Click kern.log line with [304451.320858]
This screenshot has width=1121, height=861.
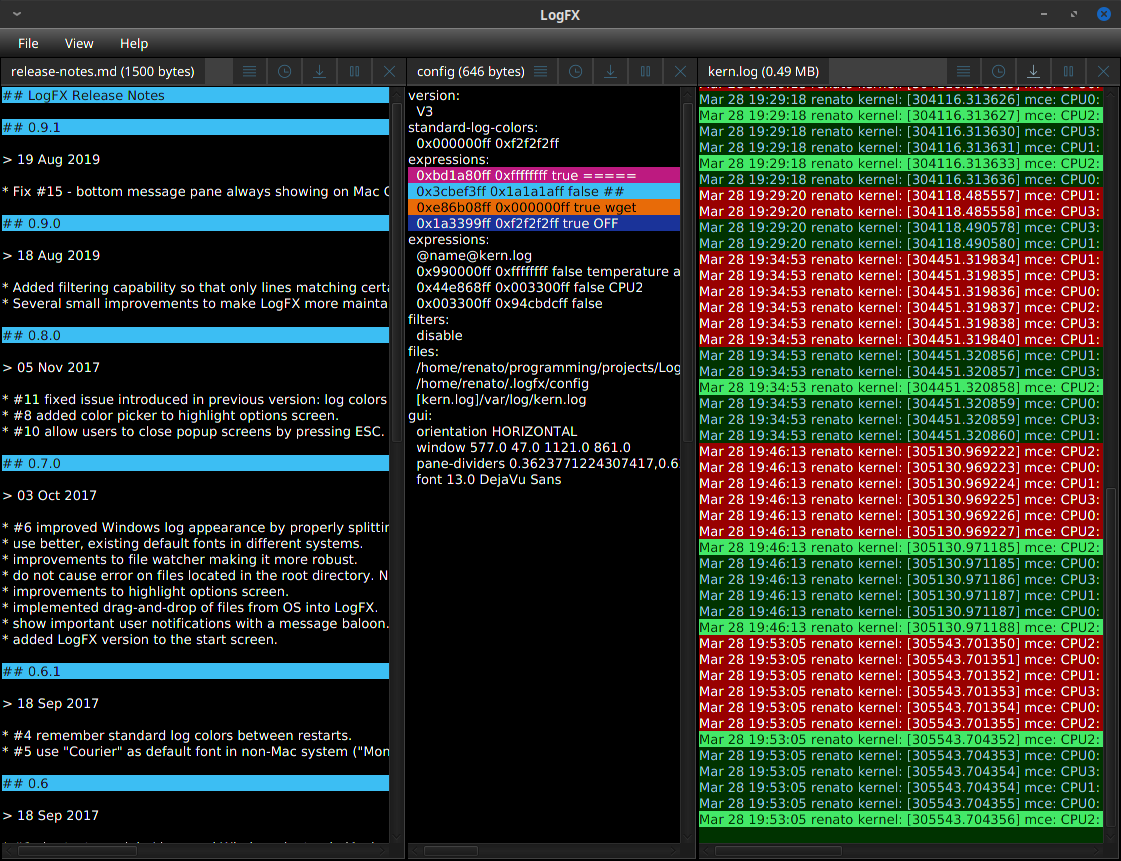point(901,387)
